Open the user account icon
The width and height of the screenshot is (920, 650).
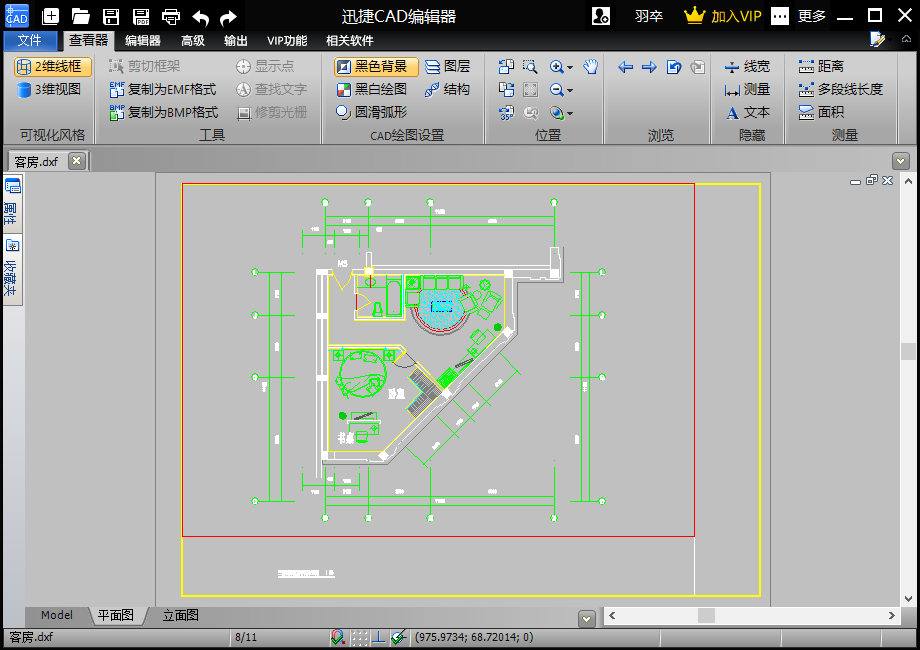[601, 16]
